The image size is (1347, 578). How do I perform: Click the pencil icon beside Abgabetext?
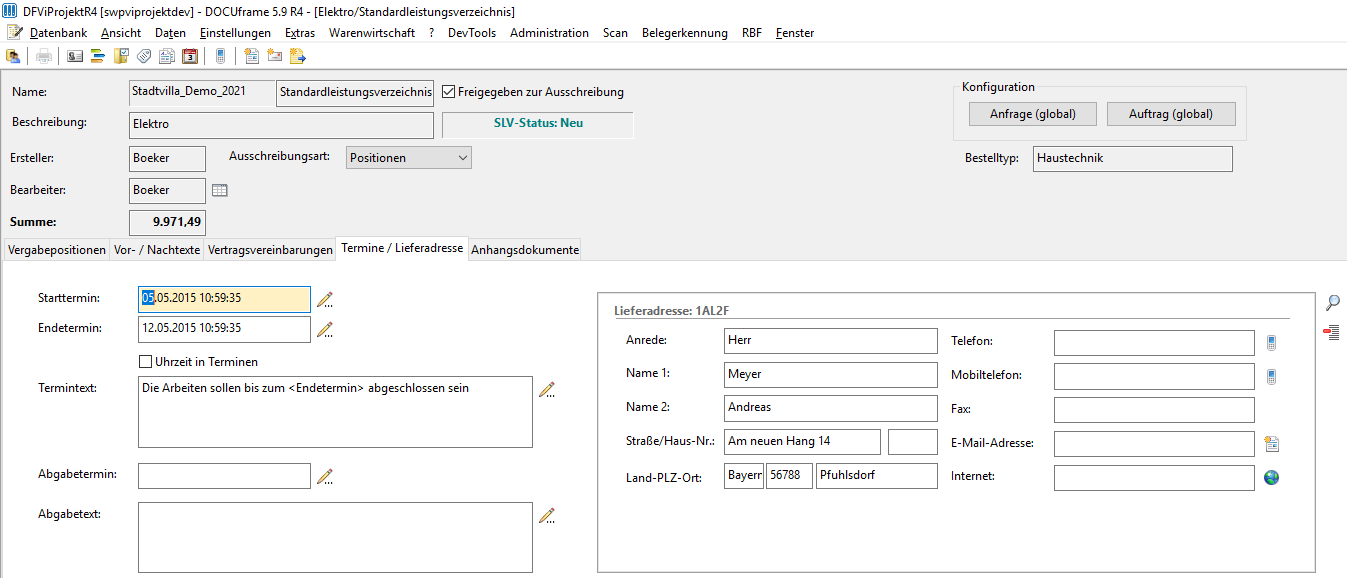tap(546, 516)
